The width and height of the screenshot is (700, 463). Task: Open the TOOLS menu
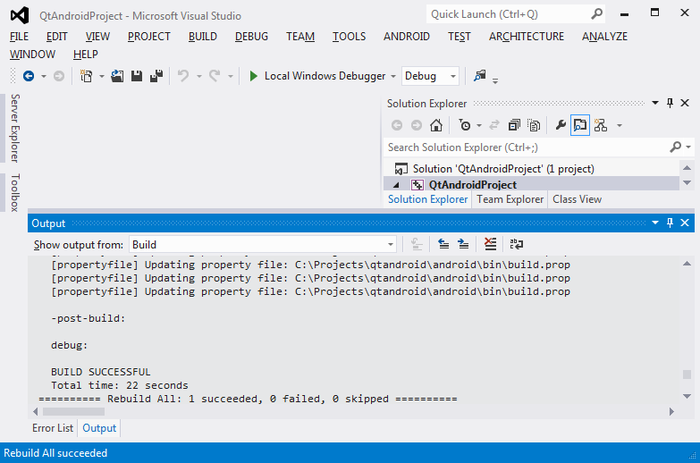[x=349, y=37]
